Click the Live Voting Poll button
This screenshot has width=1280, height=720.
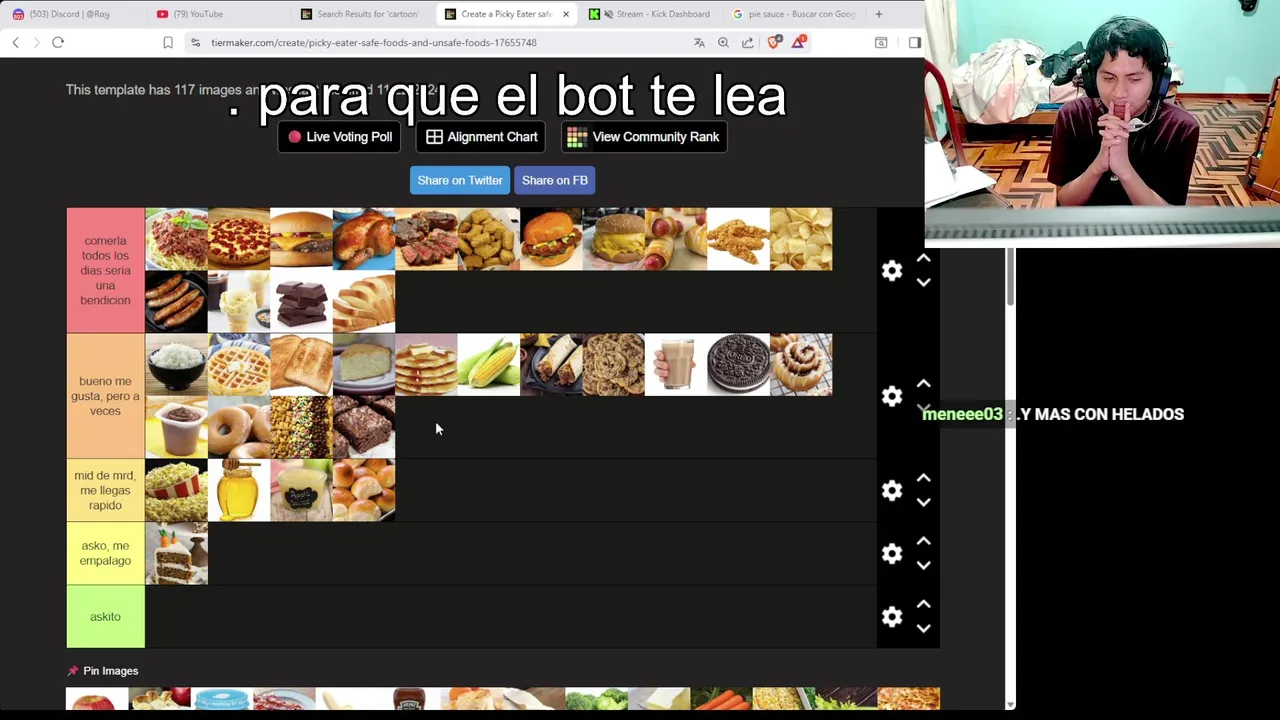point(340,137)
